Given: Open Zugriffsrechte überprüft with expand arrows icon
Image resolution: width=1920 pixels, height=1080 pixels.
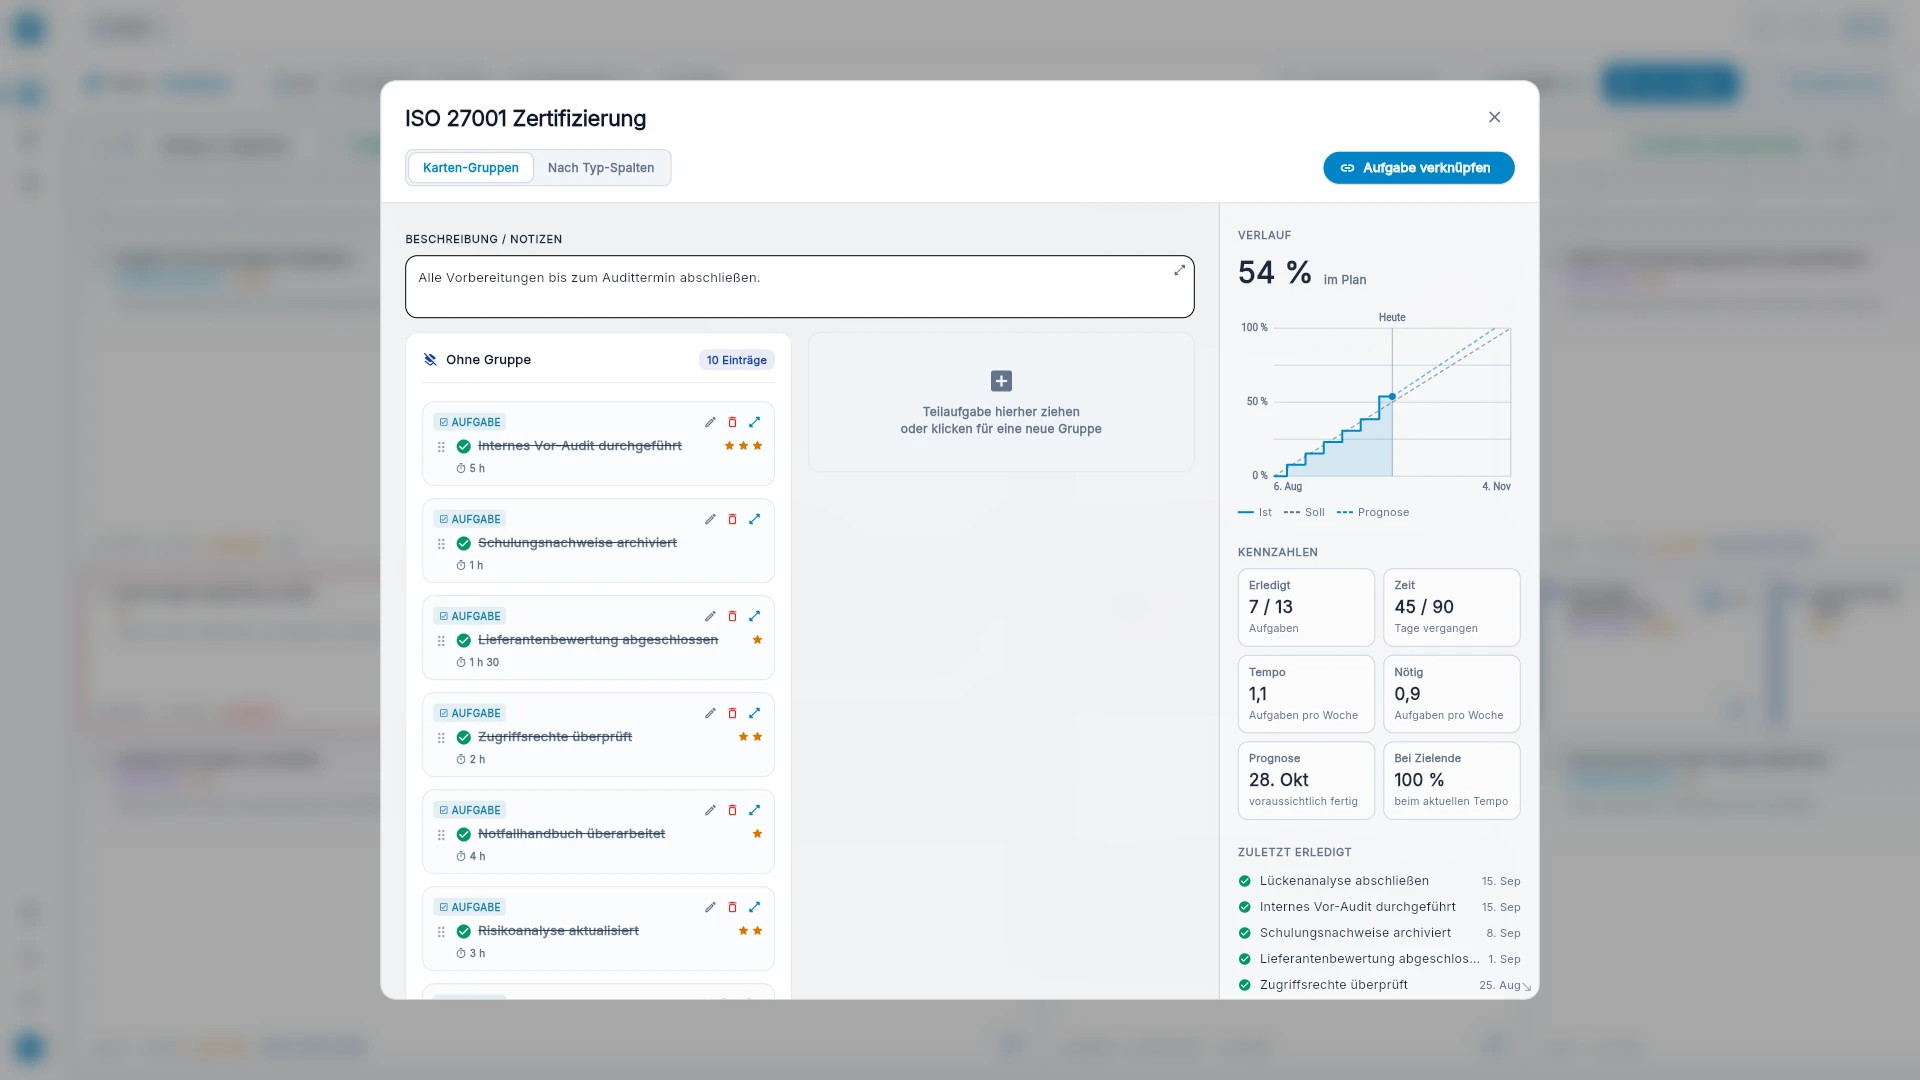Looking at the screenshot, I should tap(755, 713).
